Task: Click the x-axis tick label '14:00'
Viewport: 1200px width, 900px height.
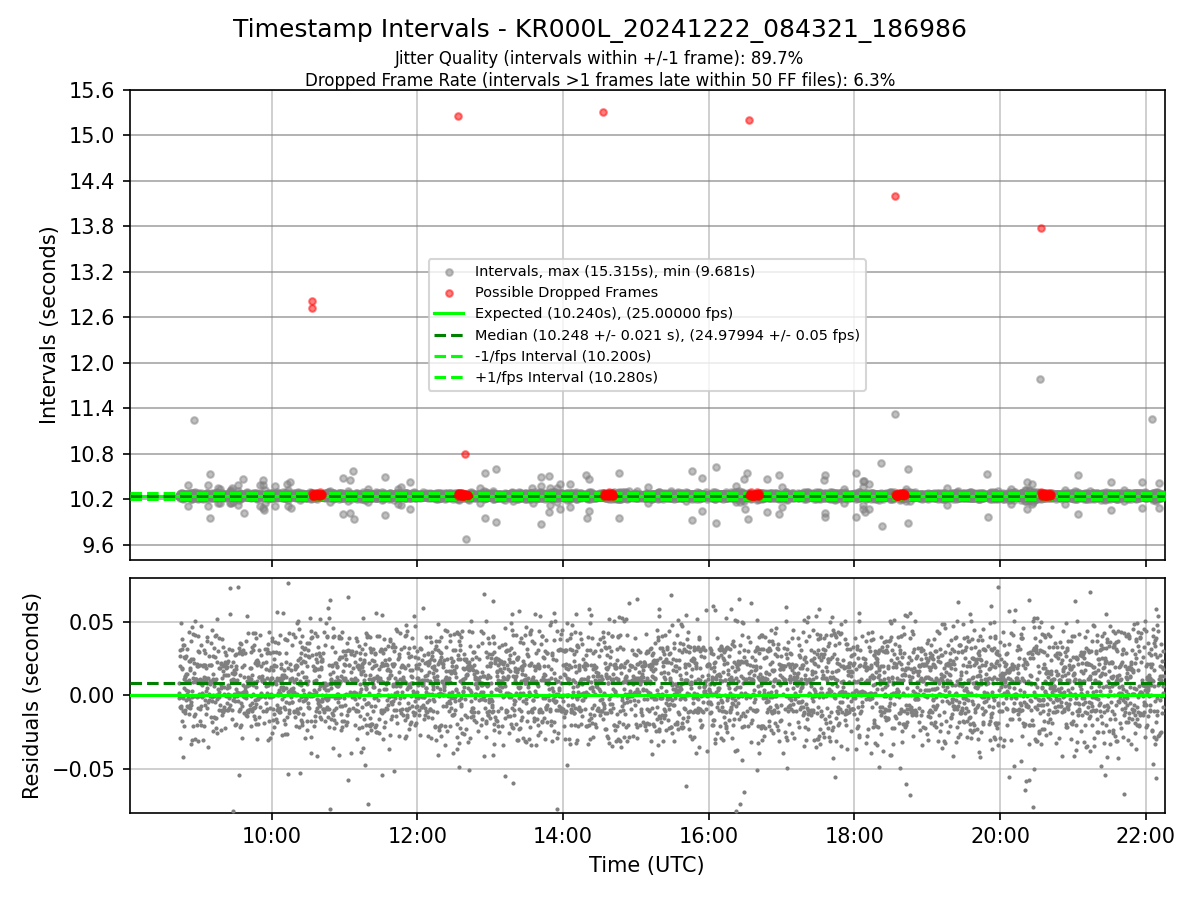Action: pos(563,835)
